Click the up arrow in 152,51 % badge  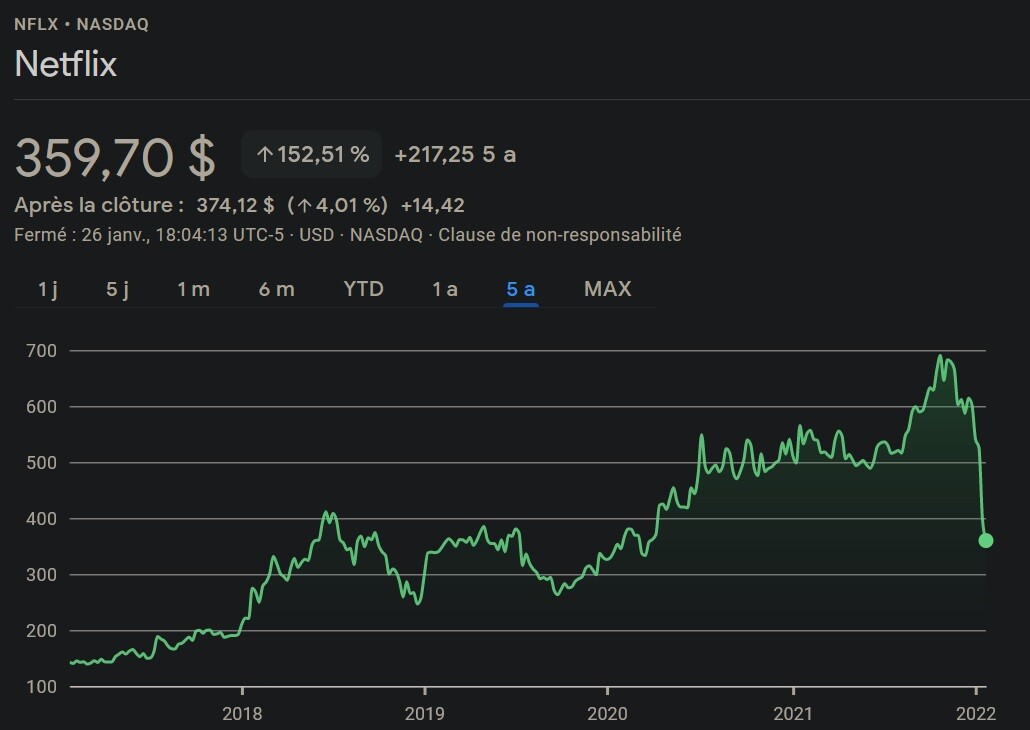pyautogui.click(x=265, y=155)
